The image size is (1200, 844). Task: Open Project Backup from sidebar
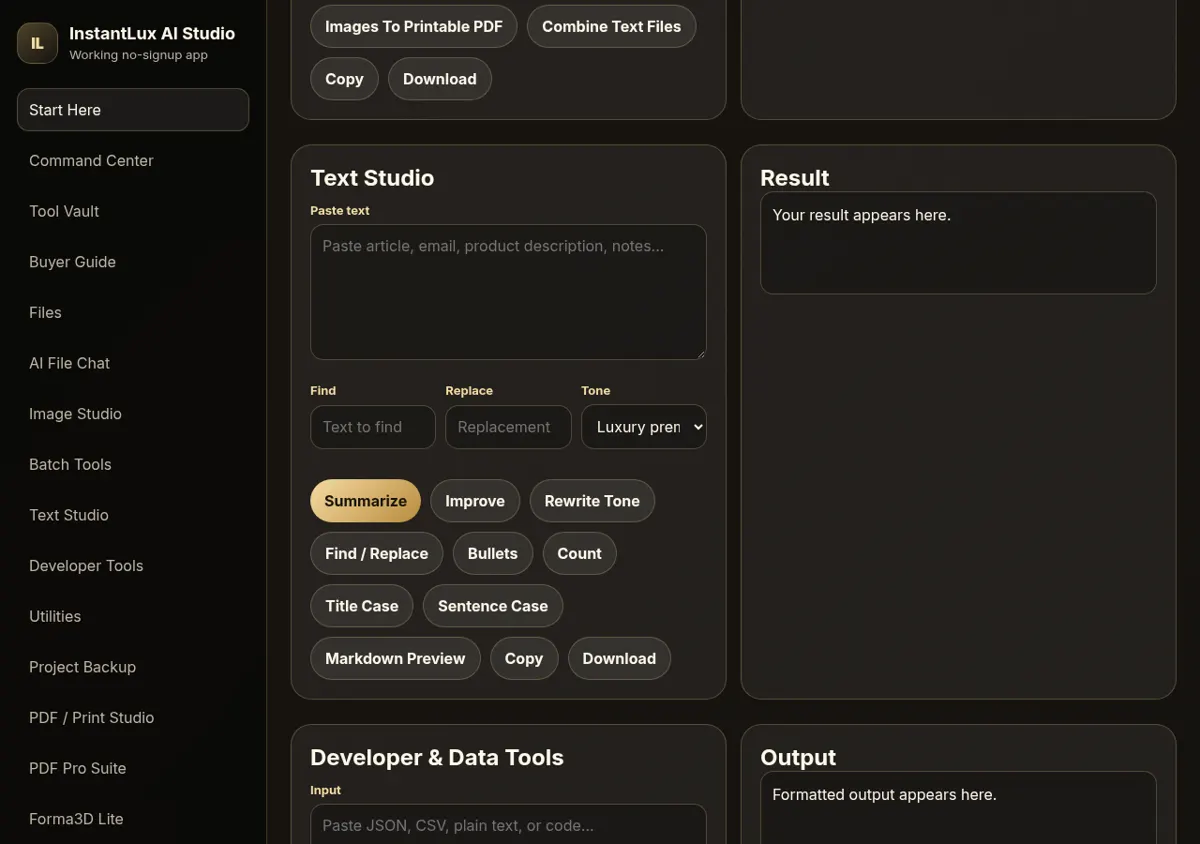coord(133,667)
